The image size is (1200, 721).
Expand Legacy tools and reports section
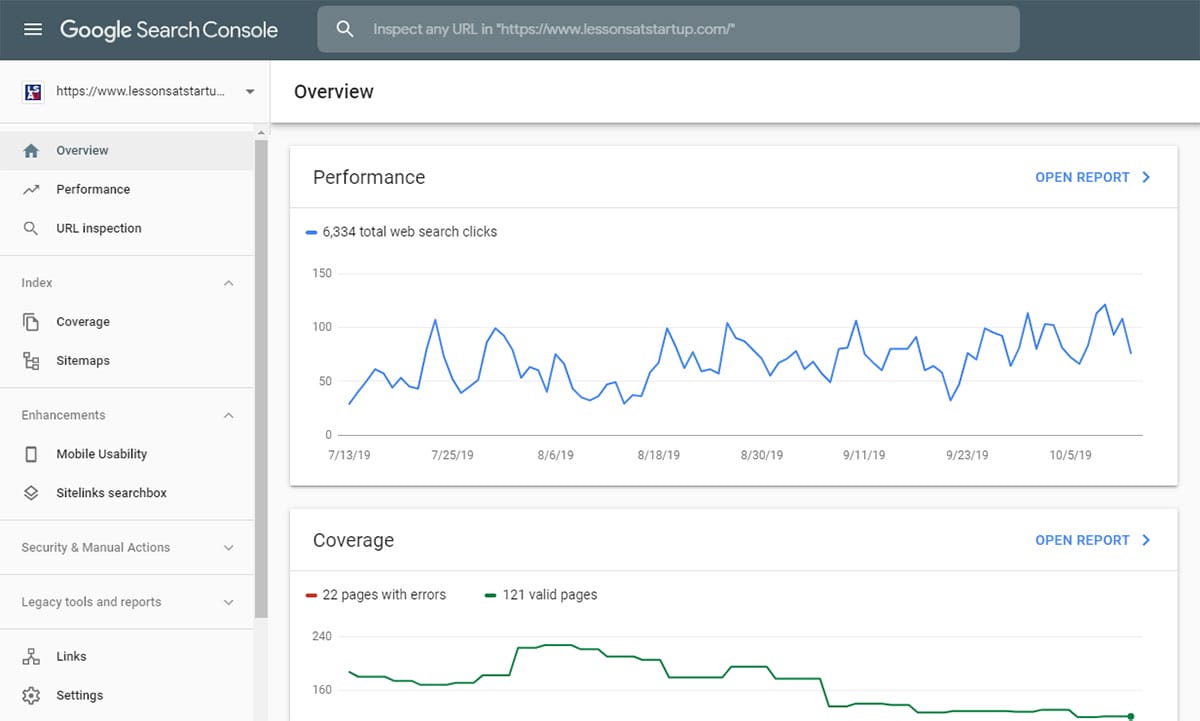228,603
